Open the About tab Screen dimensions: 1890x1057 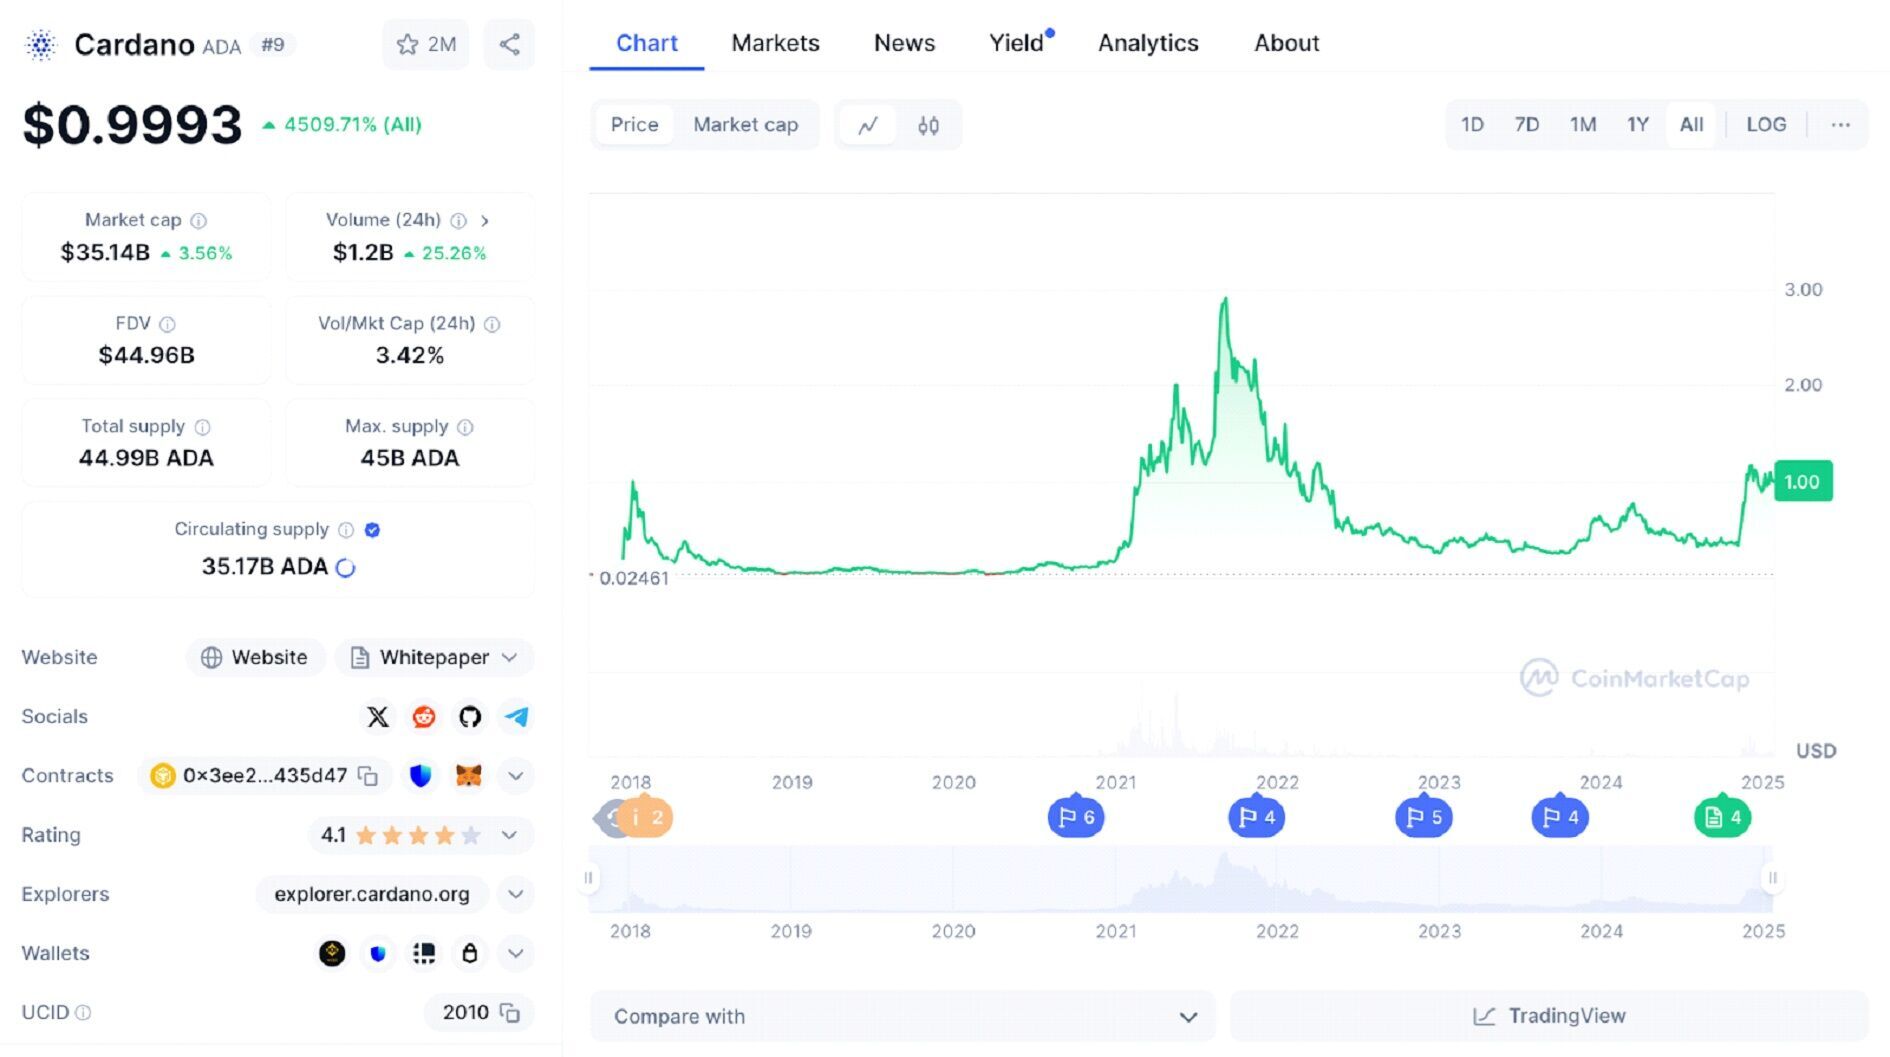click(1287, 43)
